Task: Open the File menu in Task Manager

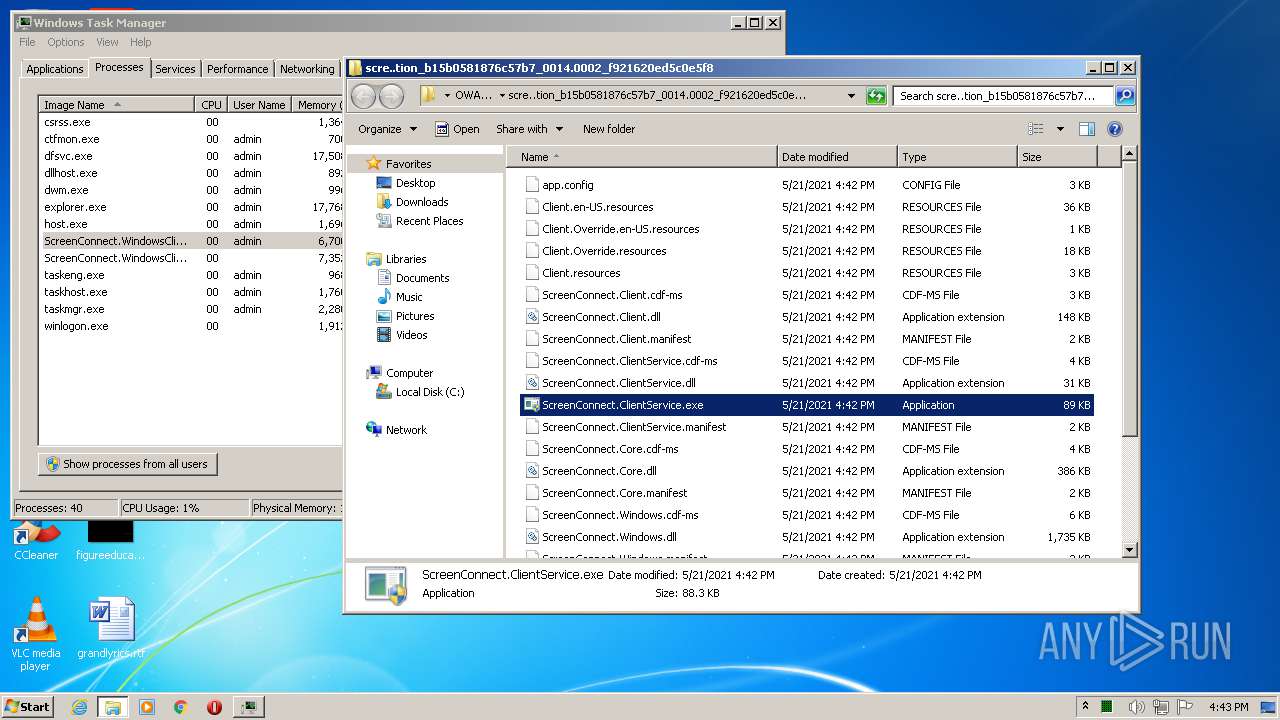Action: 27,42
